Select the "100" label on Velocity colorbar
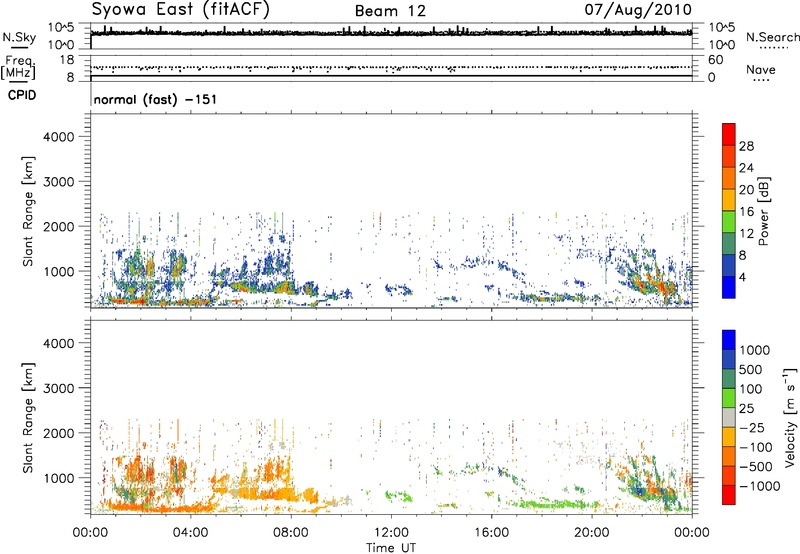 point(751,389)
